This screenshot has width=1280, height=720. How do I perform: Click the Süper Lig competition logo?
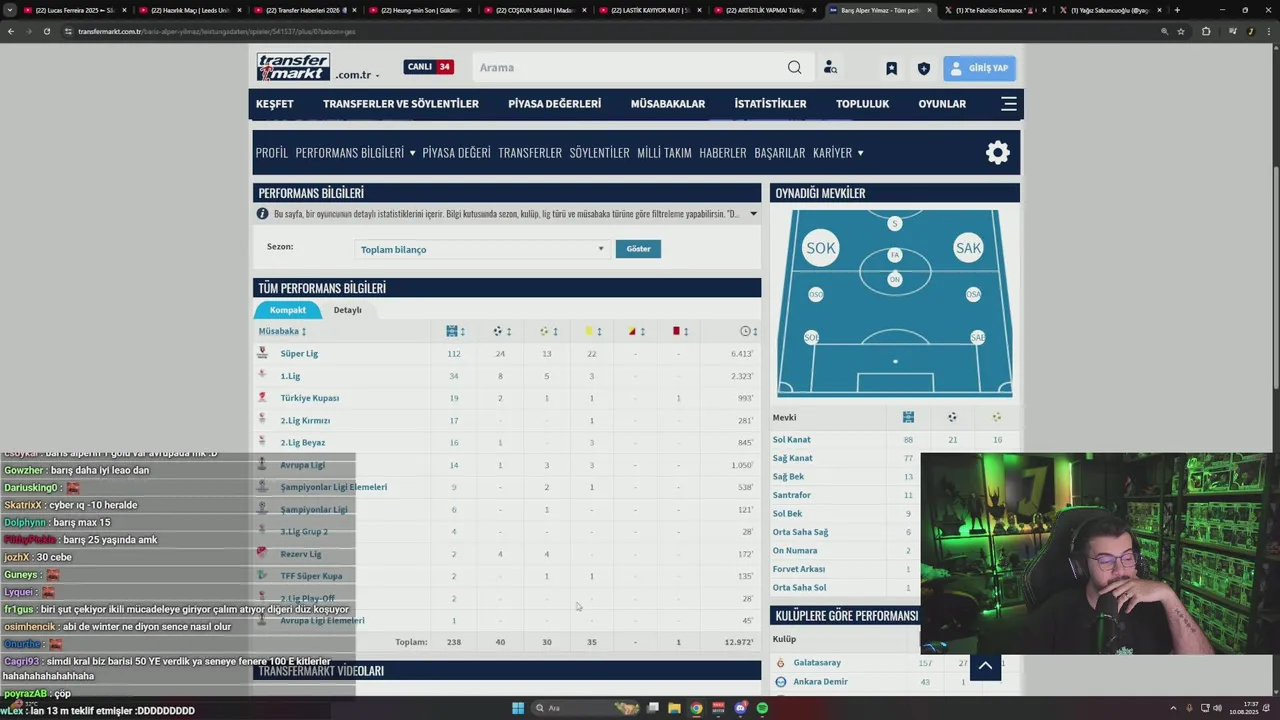click(262, 353)
